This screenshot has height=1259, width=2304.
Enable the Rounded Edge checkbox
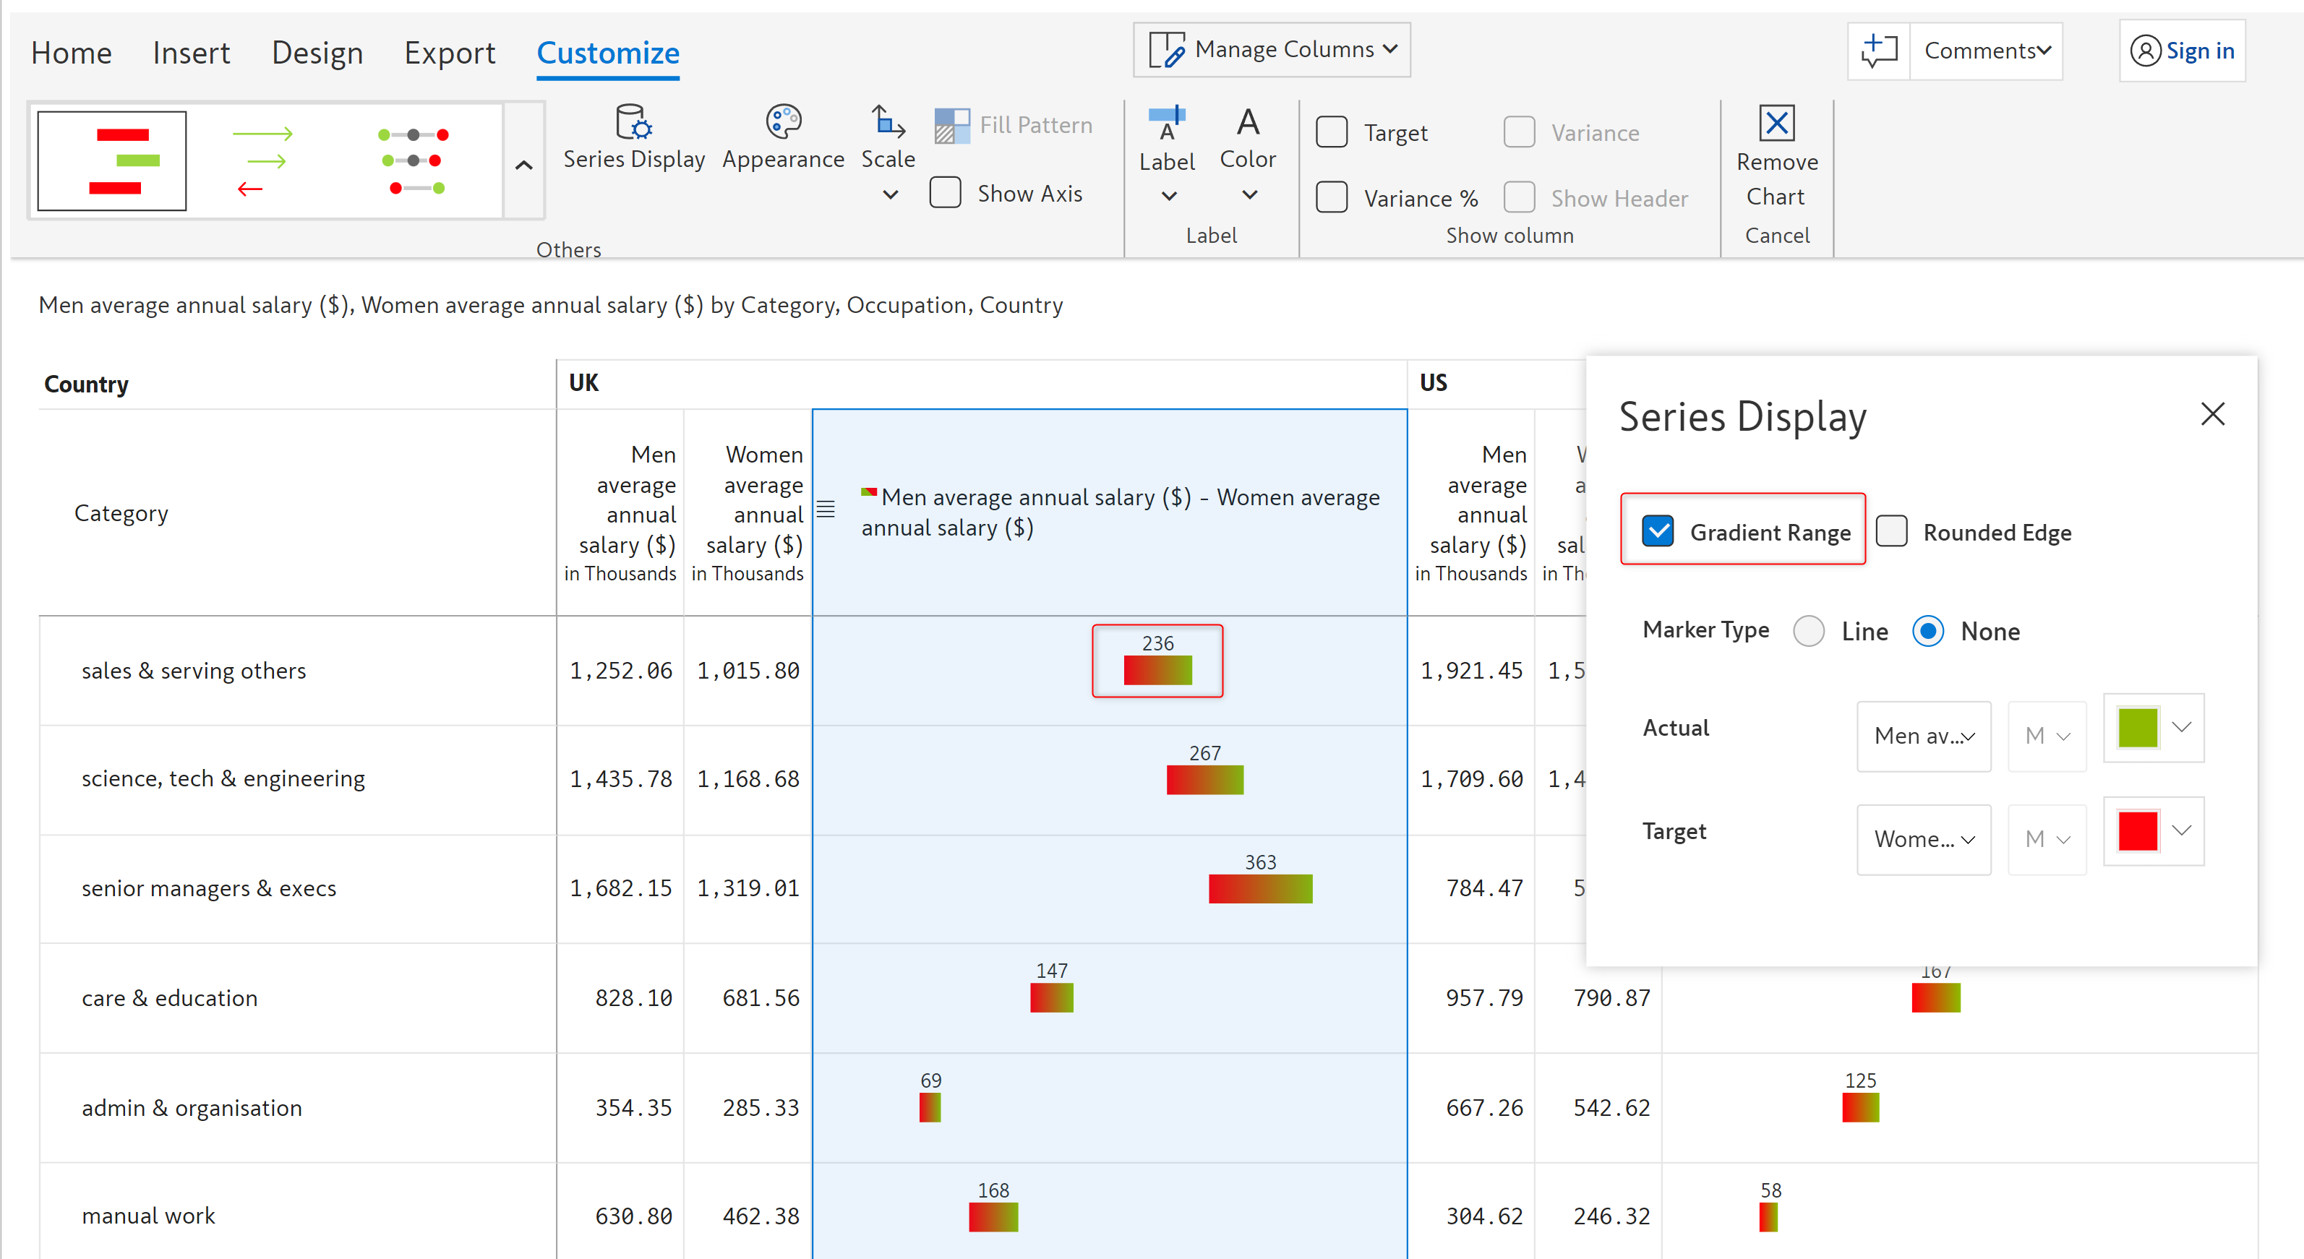[1892, 531]
